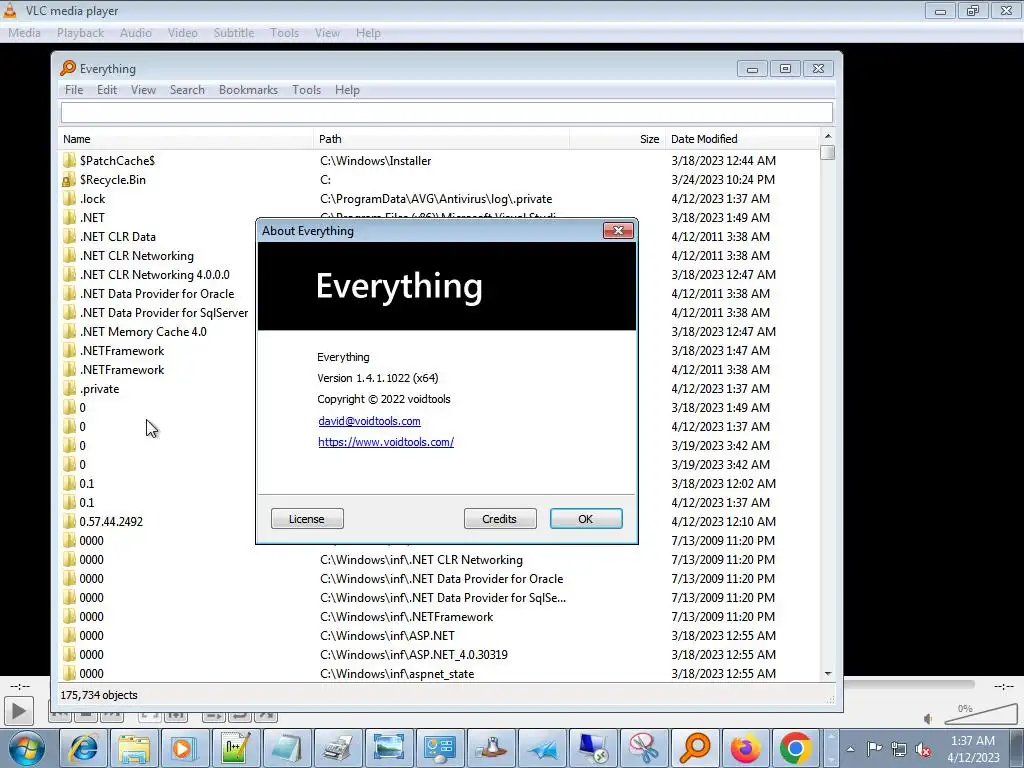Adjust the VLC volume slider

(981, 714)
